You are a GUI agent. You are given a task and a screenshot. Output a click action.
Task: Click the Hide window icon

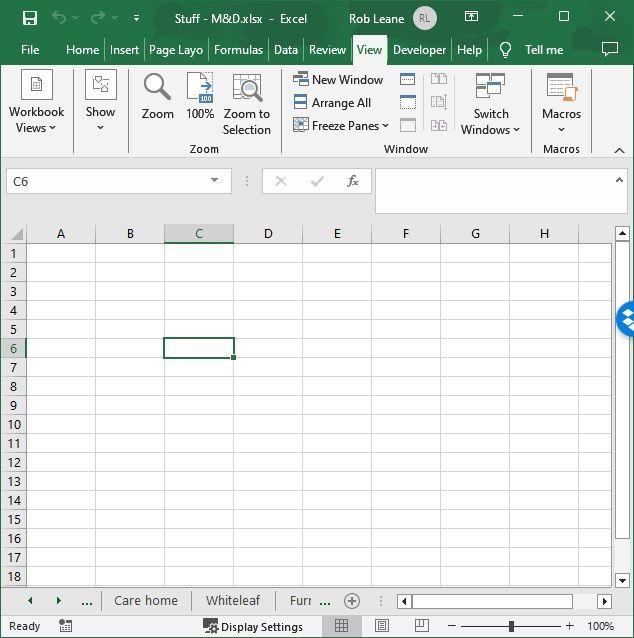(x=408, y=102)
